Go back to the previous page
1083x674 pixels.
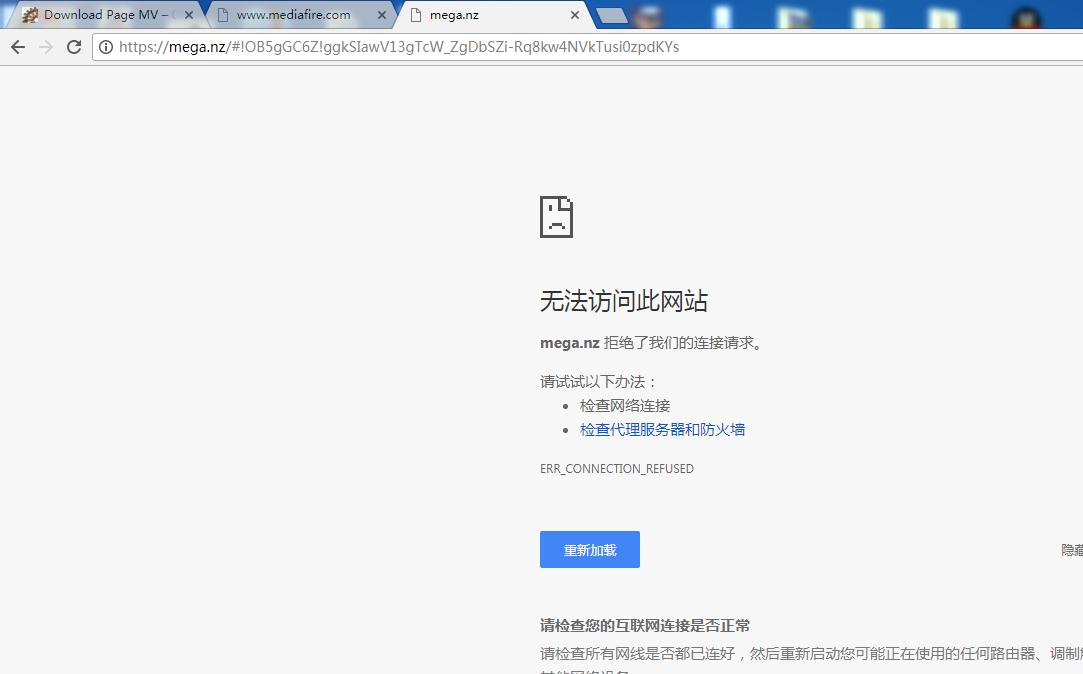(18, 47)
